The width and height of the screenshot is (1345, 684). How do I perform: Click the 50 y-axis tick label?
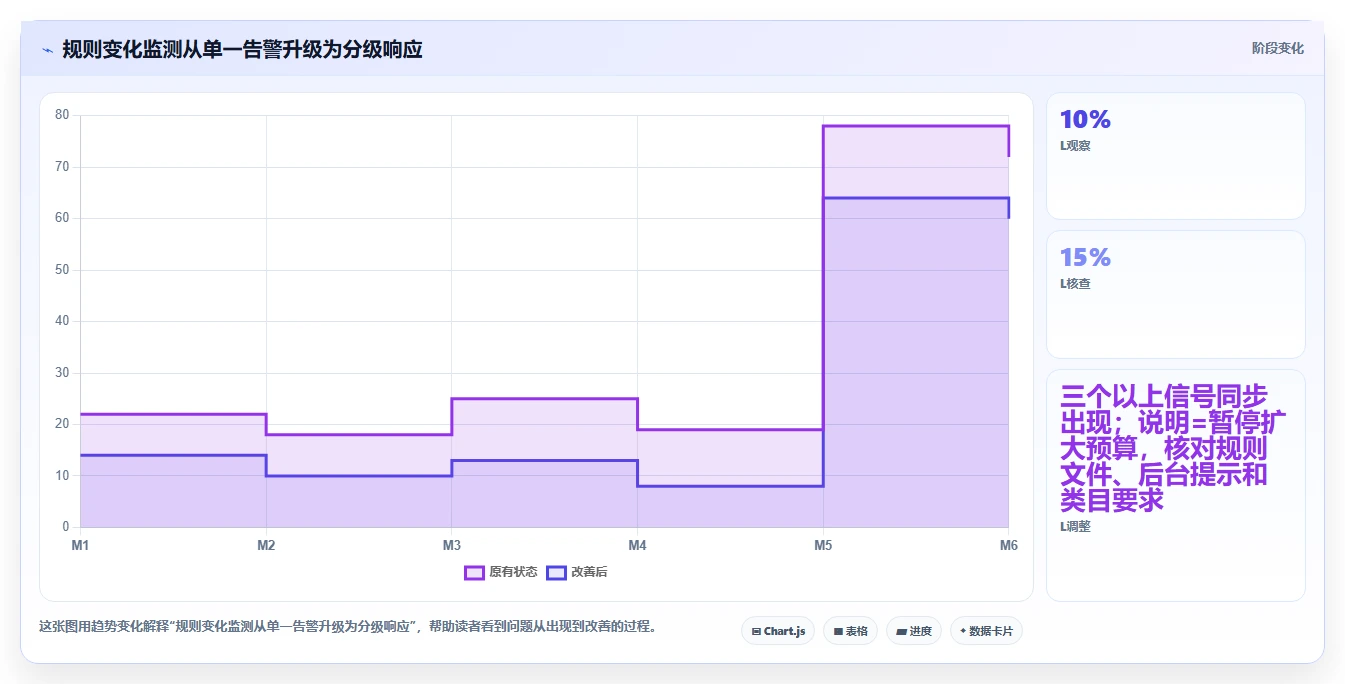tap(62, 270)
